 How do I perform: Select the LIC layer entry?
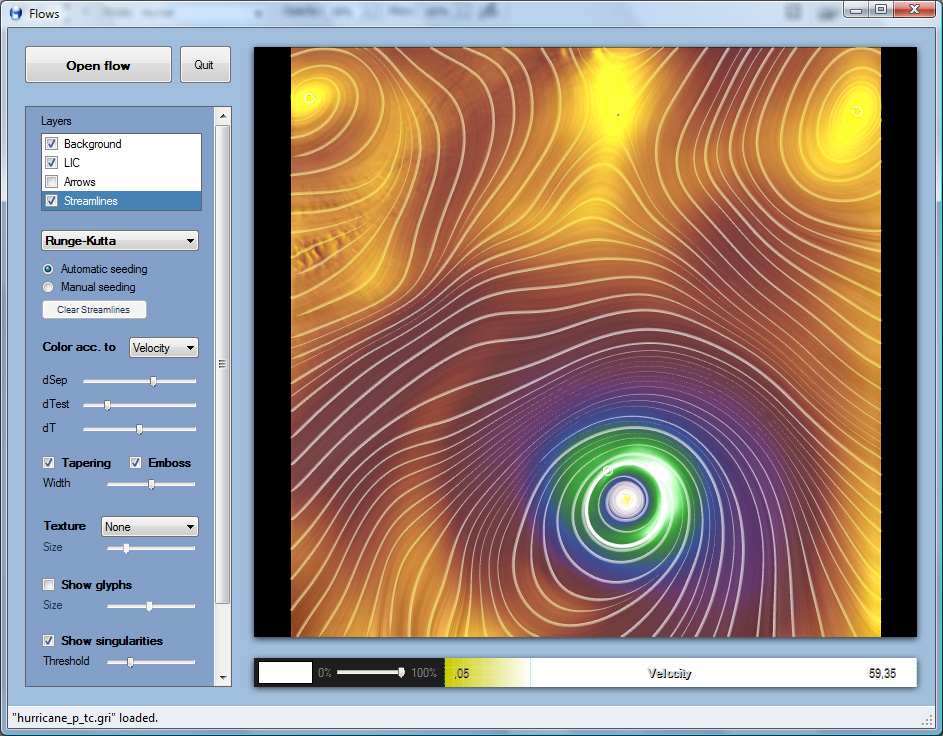(72, 163)
